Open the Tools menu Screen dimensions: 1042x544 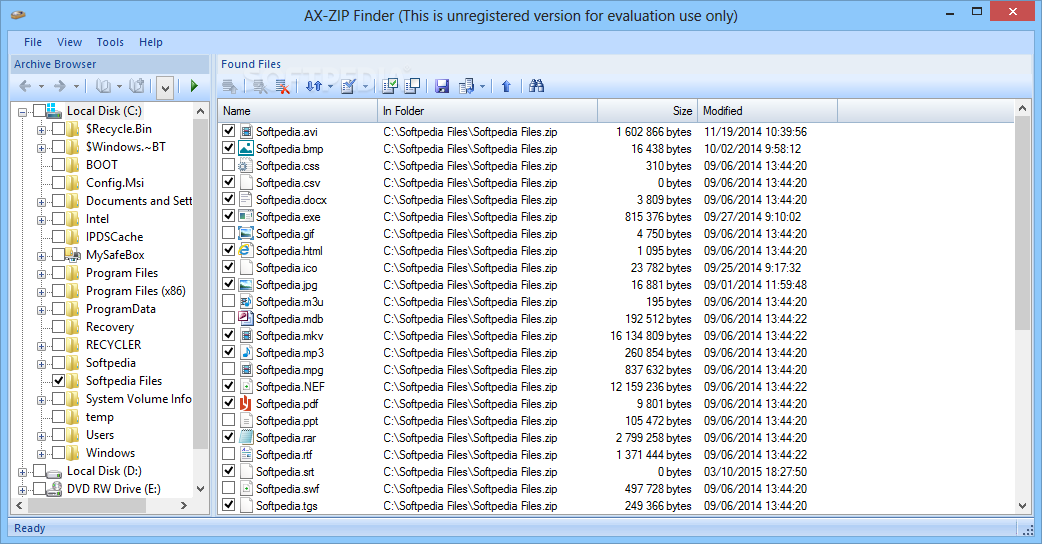click(x=110, y=42)
